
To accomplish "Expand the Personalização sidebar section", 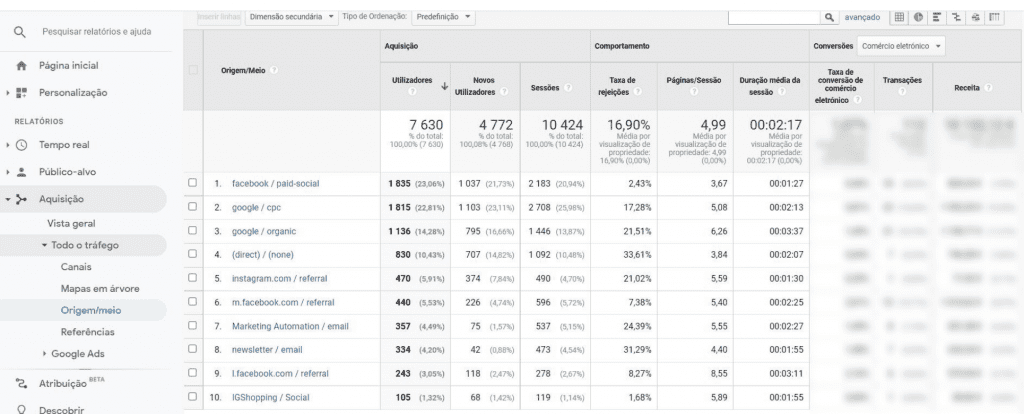I will pyautogui.click(x=8, y=93).
